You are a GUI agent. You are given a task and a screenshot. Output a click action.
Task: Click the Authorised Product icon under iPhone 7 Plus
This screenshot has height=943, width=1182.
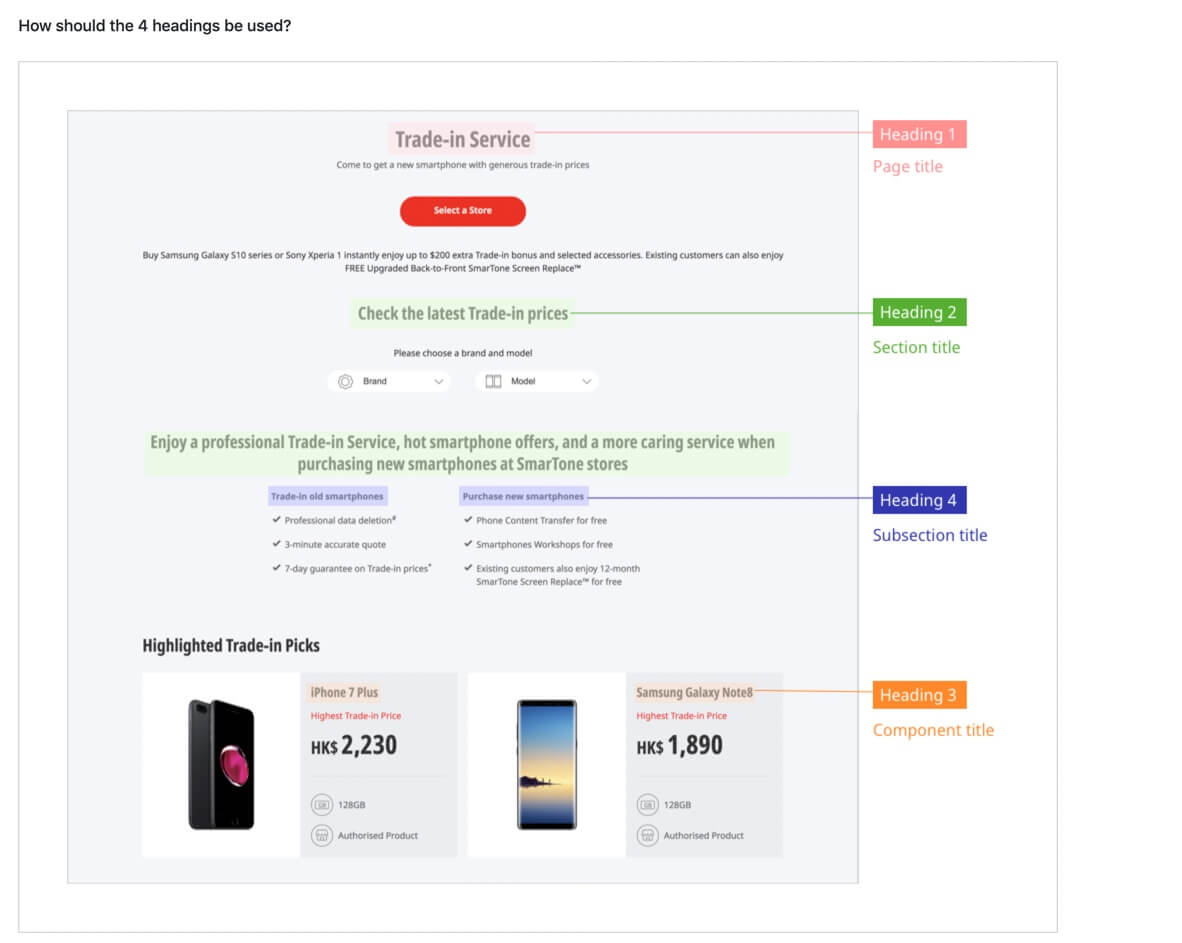321,835
